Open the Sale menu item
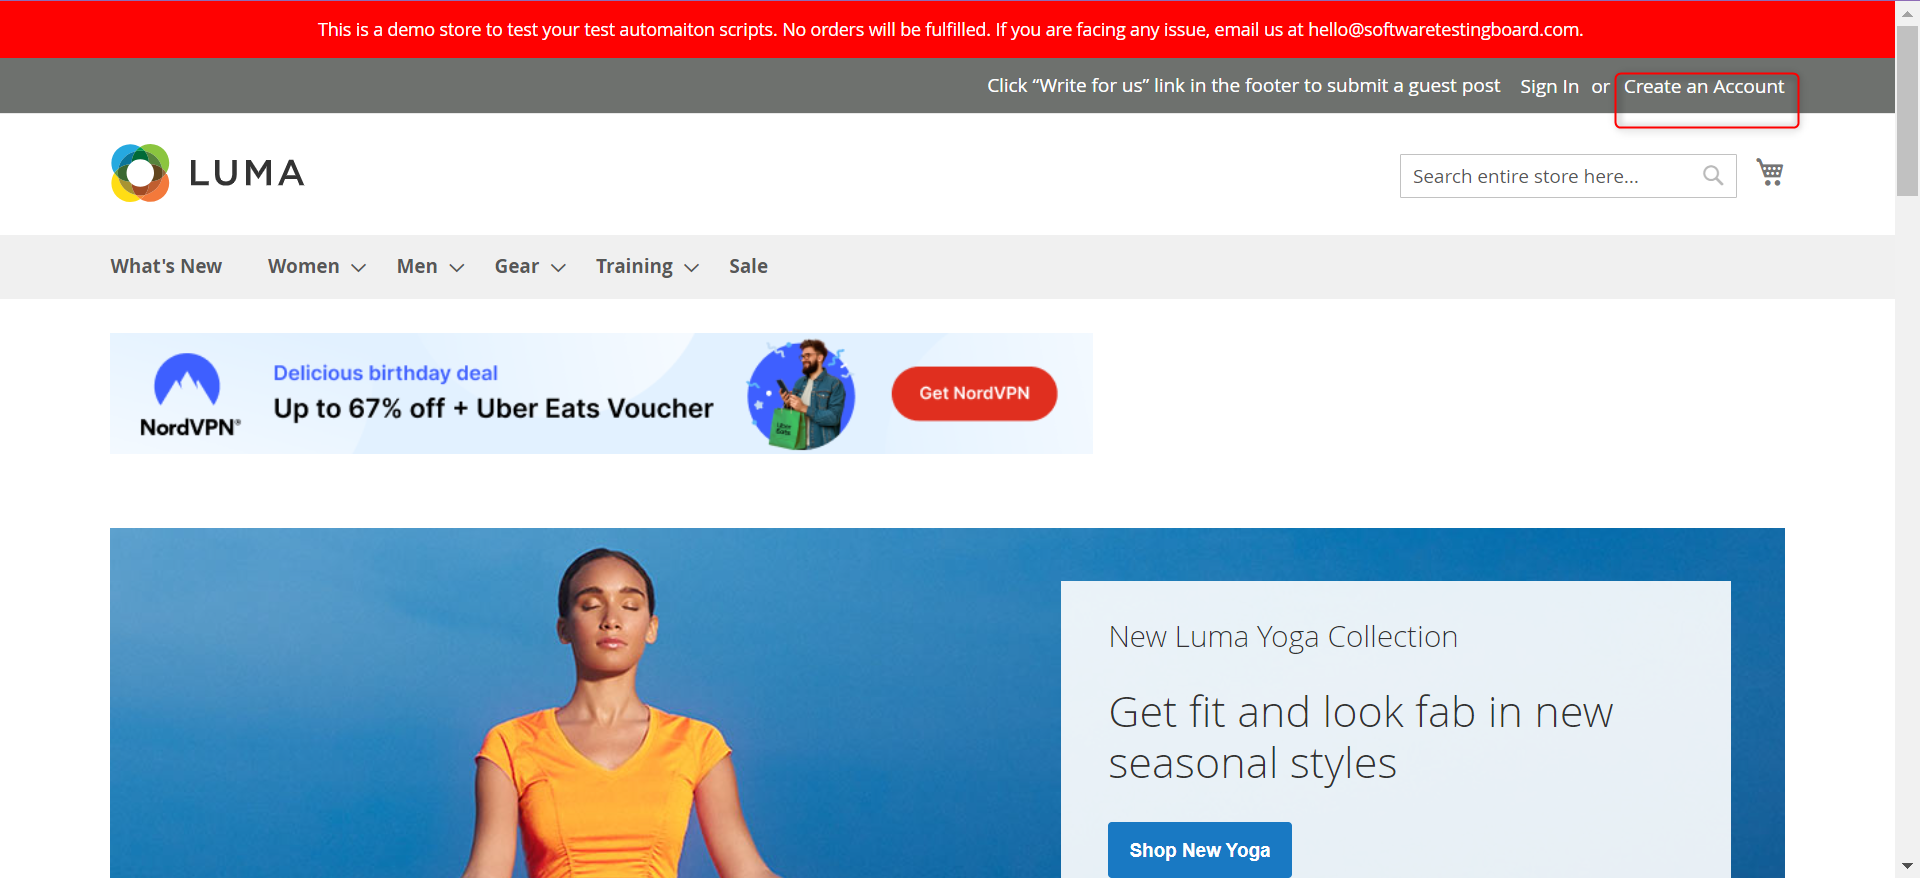 (x=748, y=266)
